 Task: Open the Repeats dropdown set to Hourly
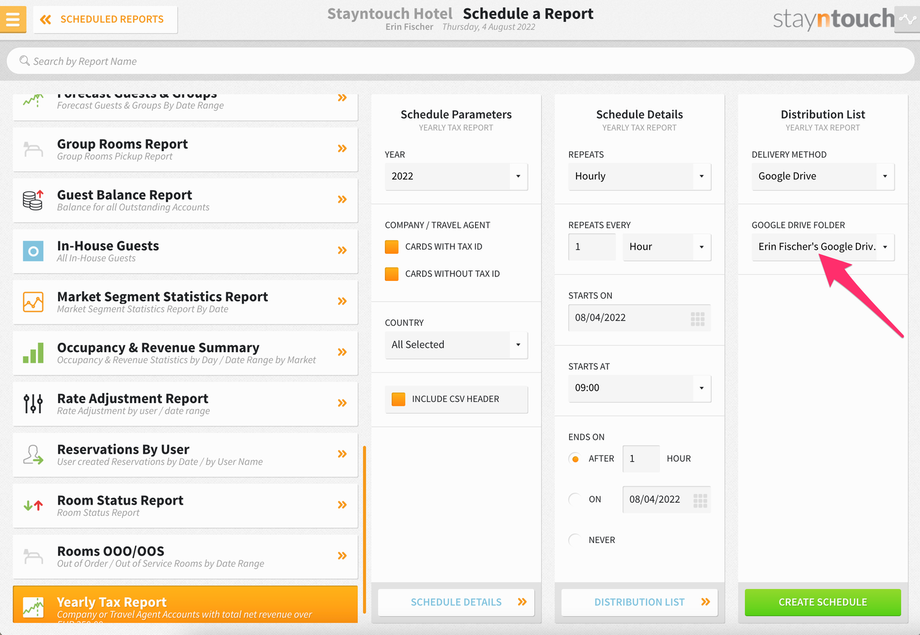(640, 177)
